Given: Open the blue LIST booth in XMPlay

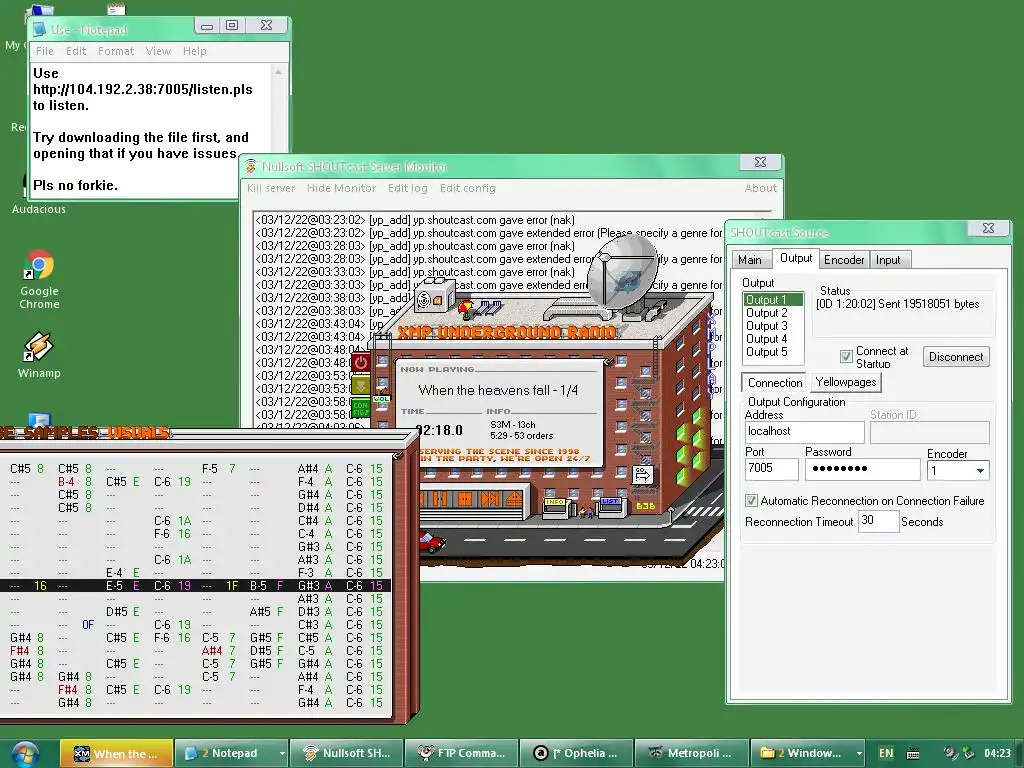Looking at the screenshot, I should pyautogui.click(x=611, y=506).
